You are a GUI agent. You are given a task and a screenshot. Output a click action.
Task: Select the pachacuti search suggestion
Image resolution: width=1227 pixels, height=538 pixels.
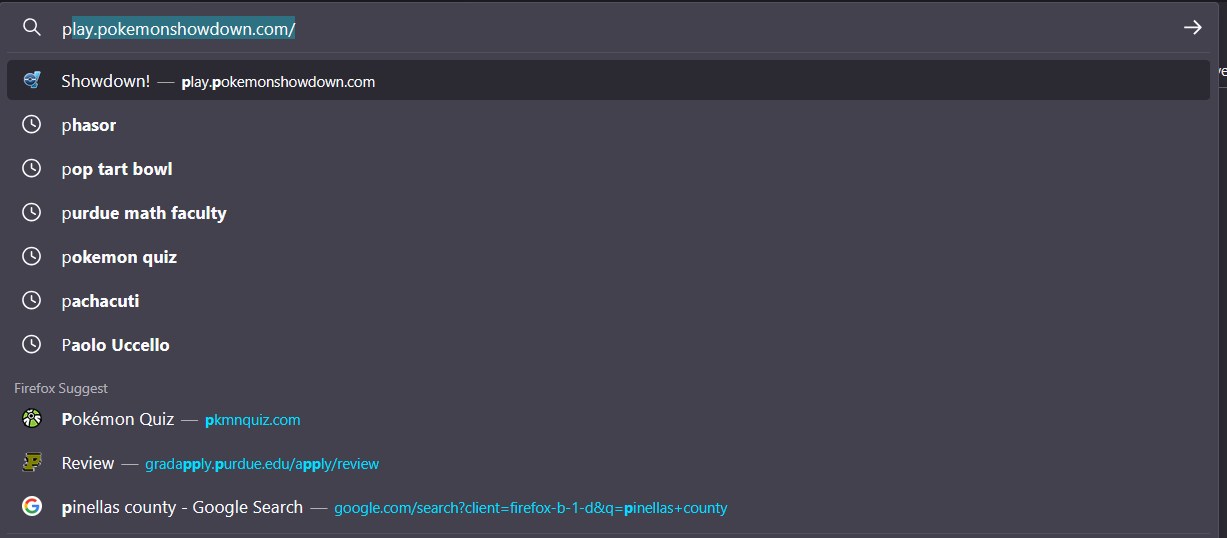[x=608, y=301]
